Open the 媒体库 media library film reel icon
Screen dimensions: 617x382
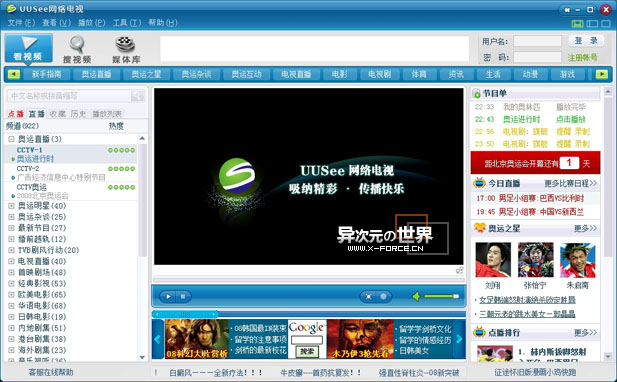pyautogui.click(x=126, y=49)
